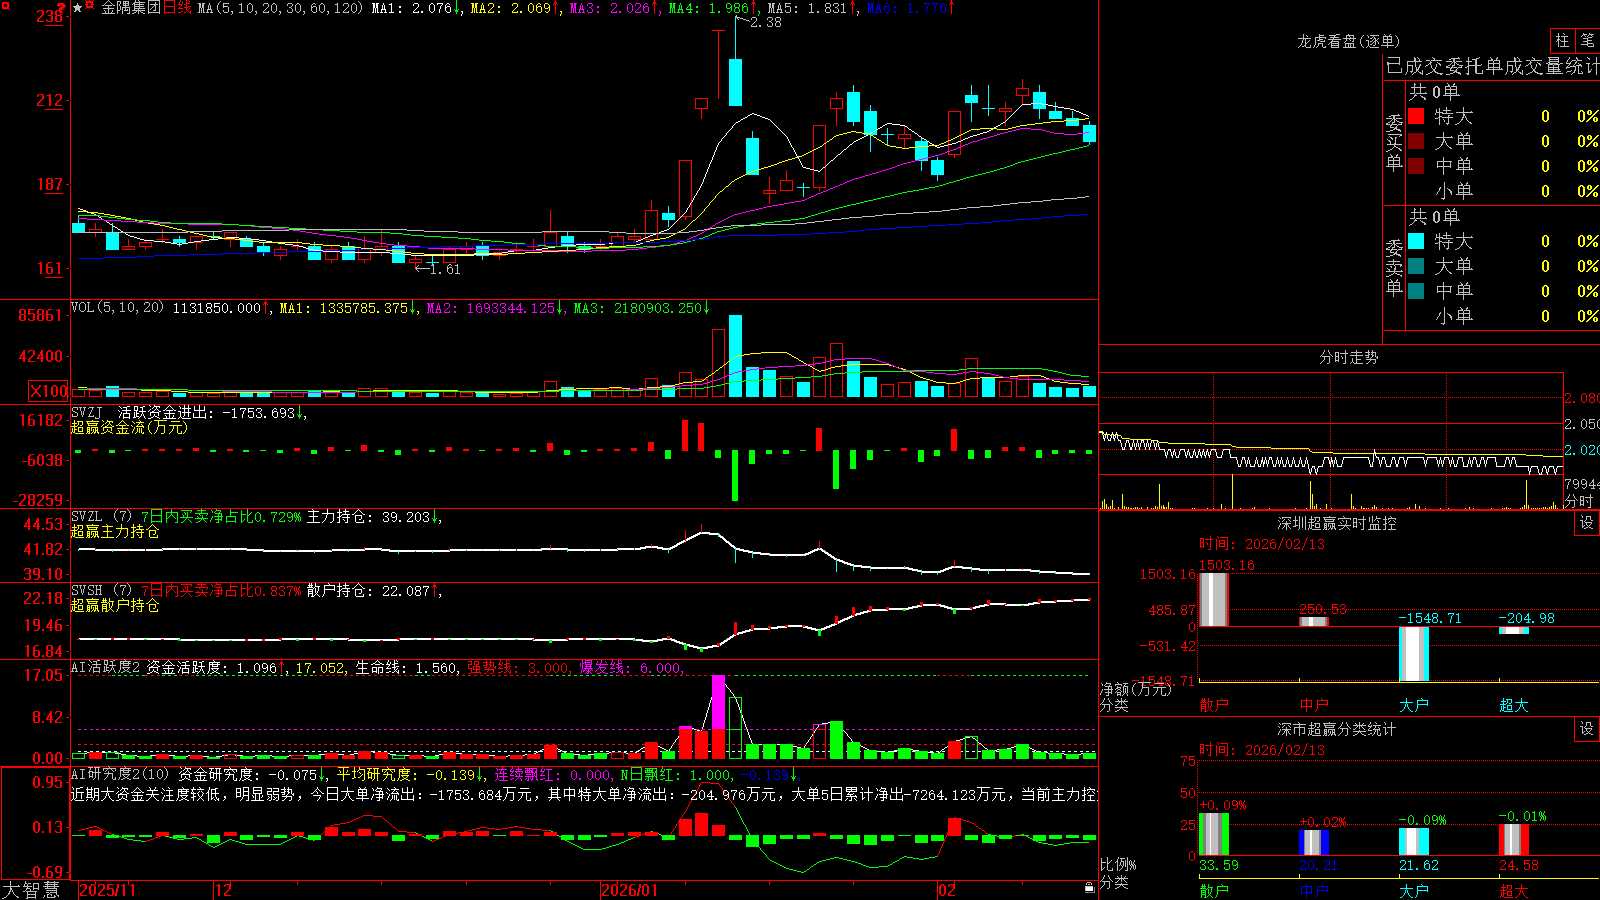The image size is (1600, 900).
Task: Click the AI活跃度2 indicator label
Action: [106, 667]
